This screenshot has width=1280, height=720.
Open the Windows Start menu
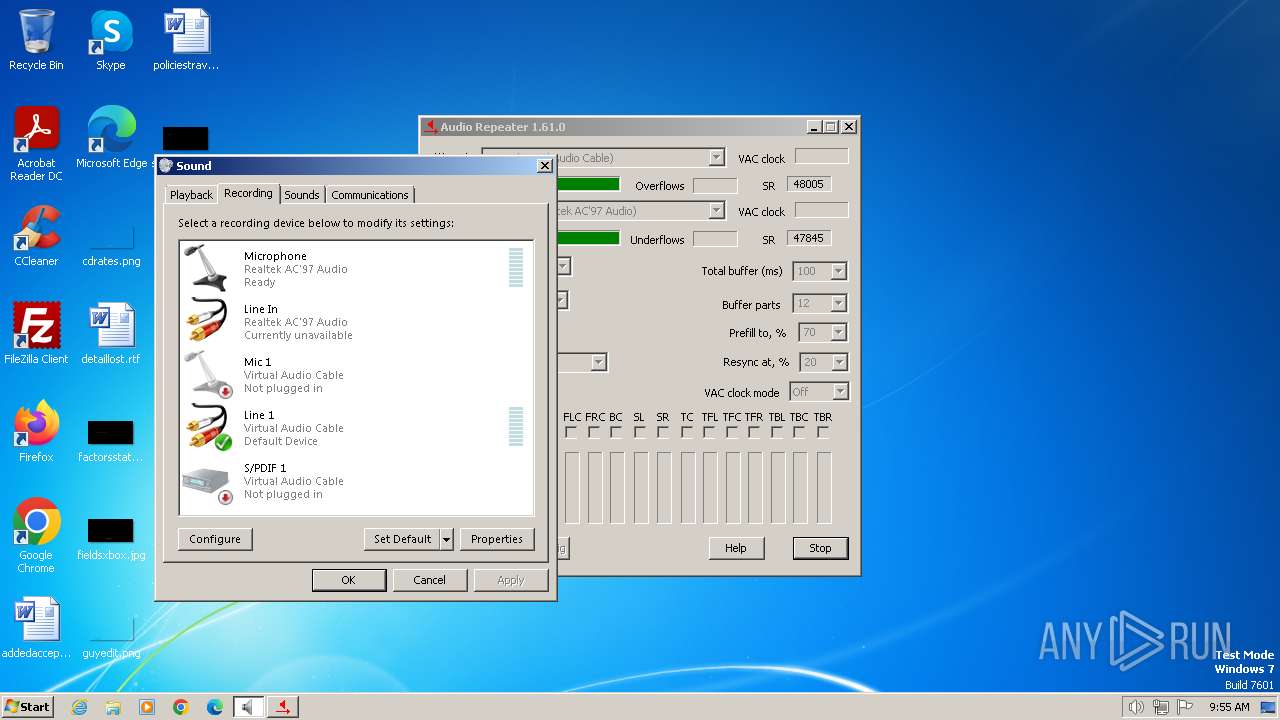(x=28, y=707)
